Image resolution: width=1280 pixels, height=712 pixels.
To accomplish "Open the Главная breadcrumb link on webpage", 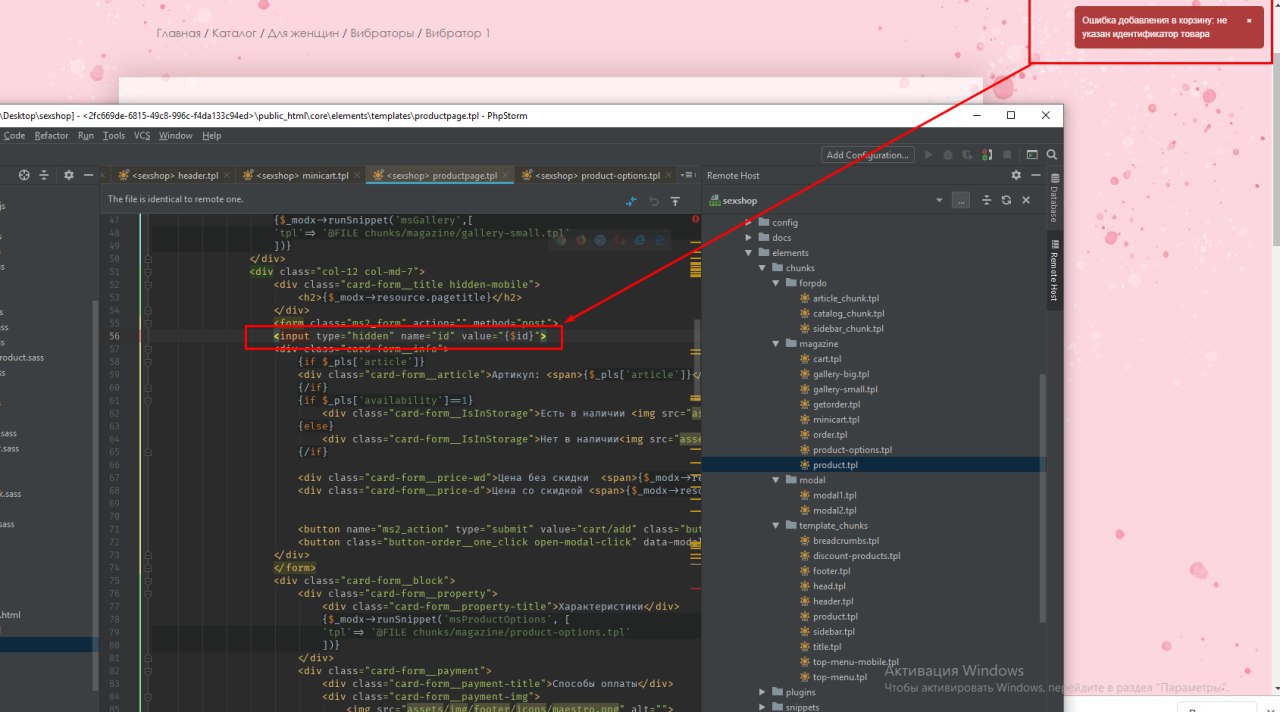I will click(x=178, y=33).
